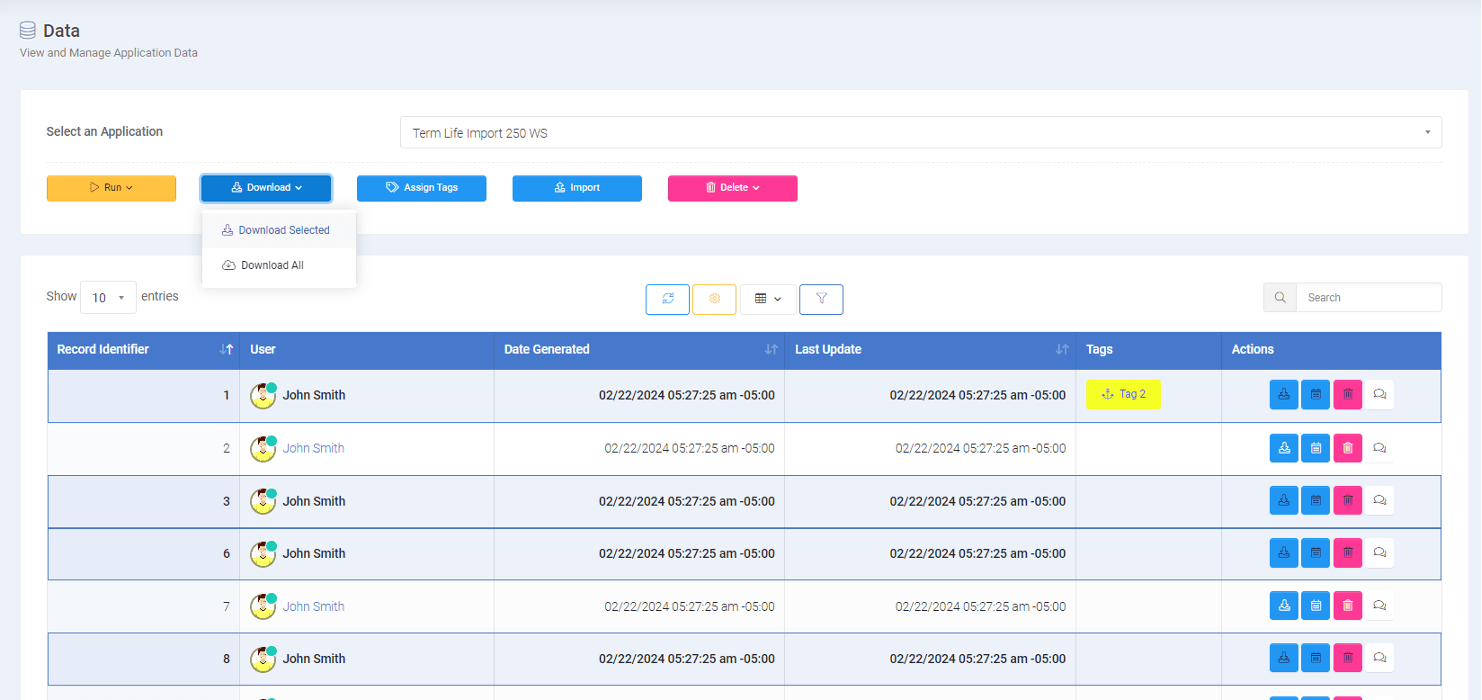Click John Smith's avatar in record 1
Screen dimensions: 1482x700
(x=263, y=395)
